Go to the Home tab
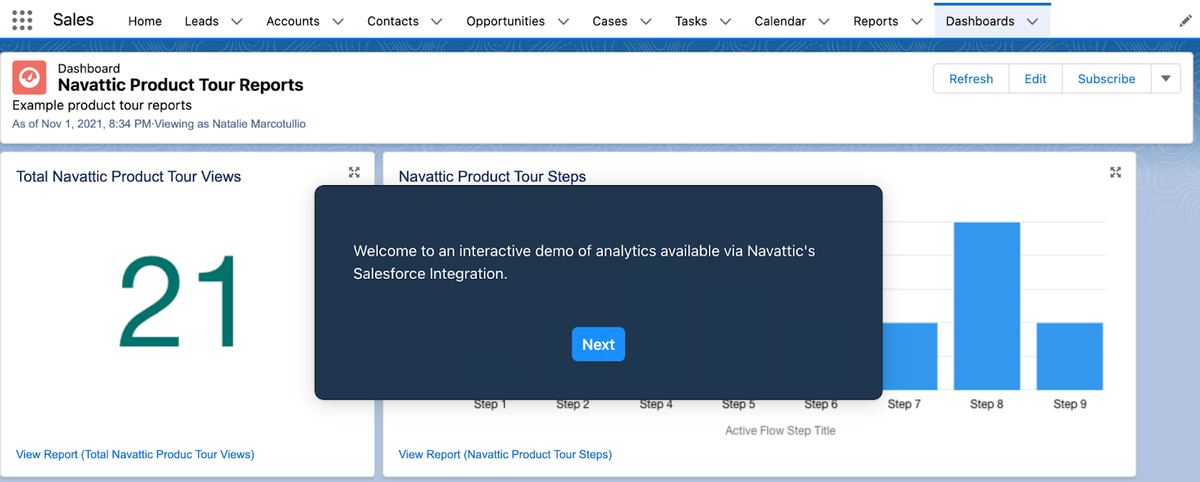The width and height of the screenshot is (1200, 482). point(145,21)
